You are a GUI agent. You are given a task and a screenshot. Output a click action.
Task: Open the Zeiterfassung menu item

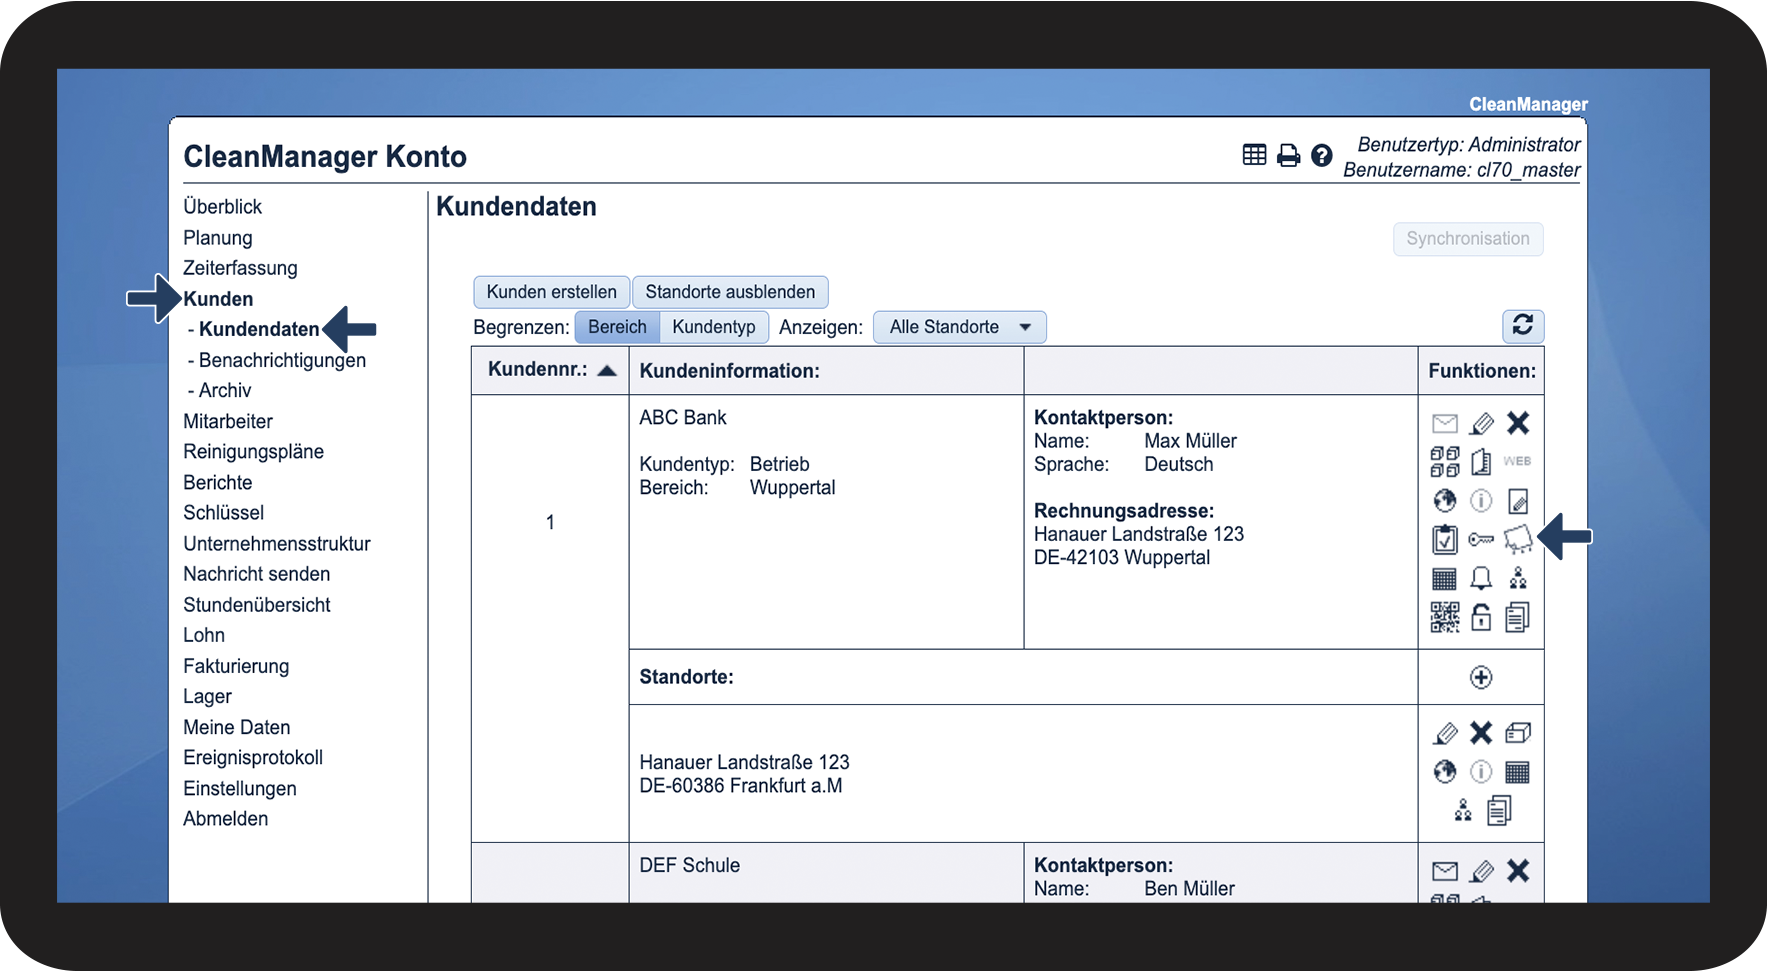pyautogui.click(x=240, y=268)
